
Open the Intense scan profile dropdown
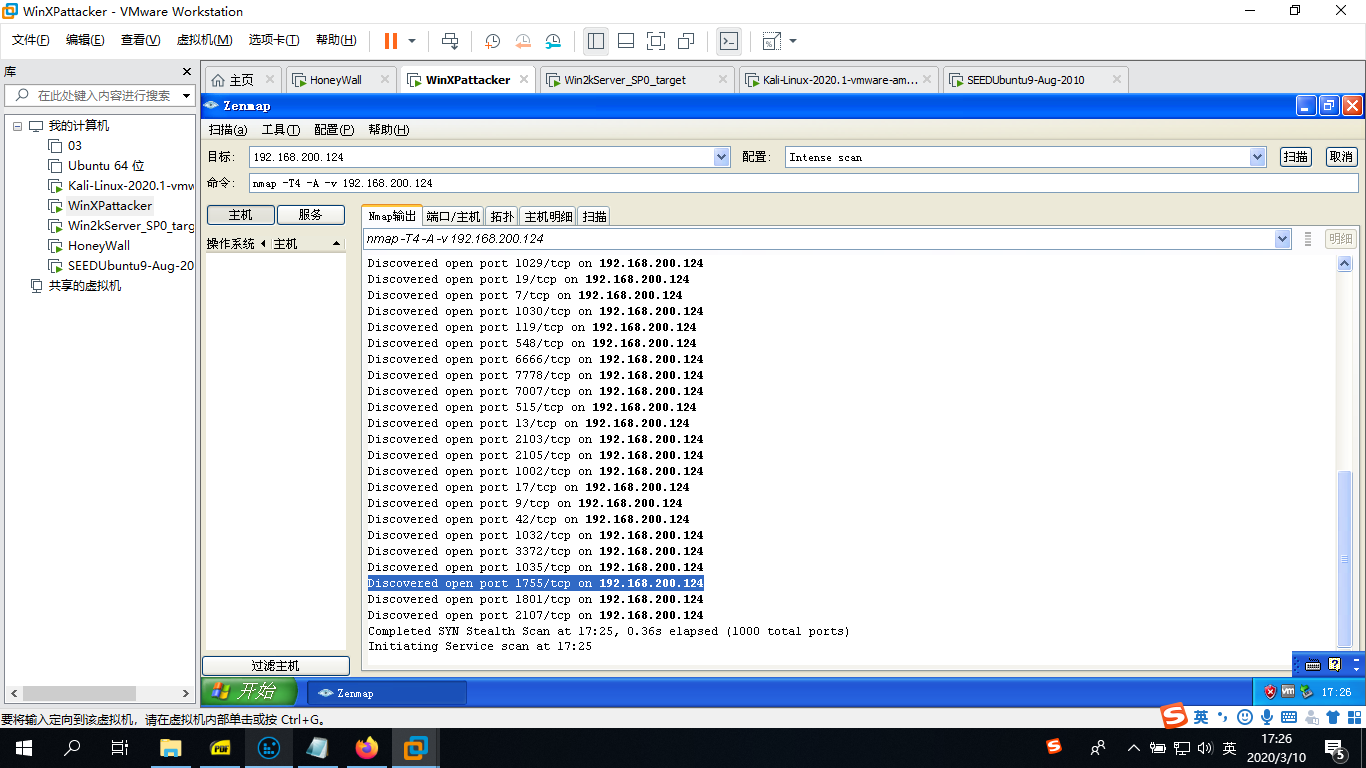click(1258, 157)
